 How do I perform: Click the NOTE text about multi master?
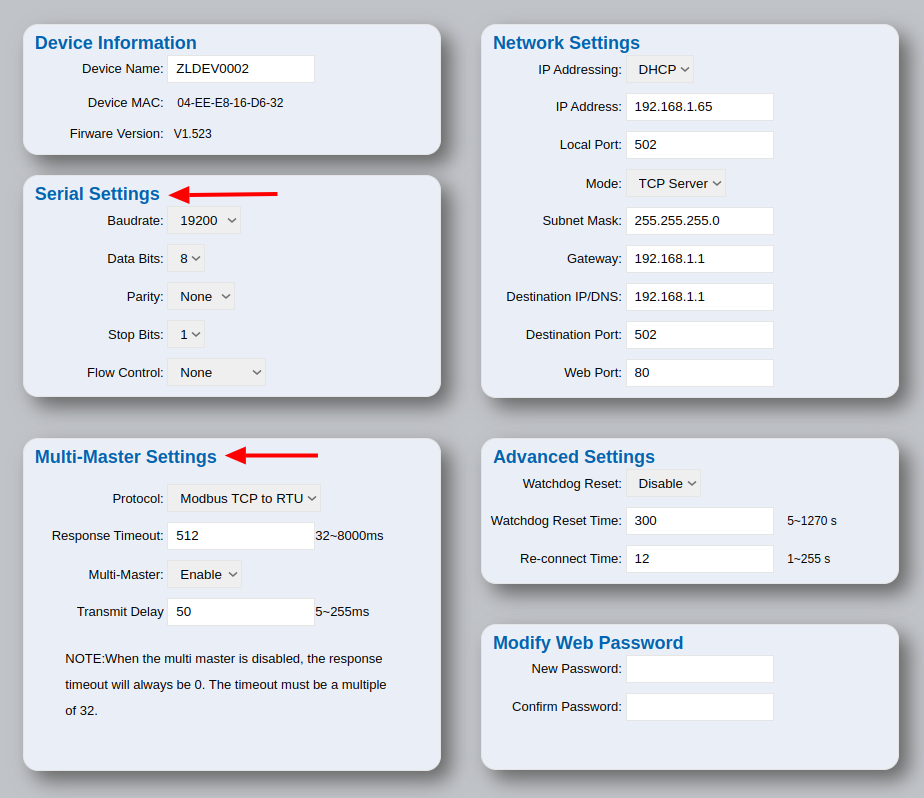(226, 685)
